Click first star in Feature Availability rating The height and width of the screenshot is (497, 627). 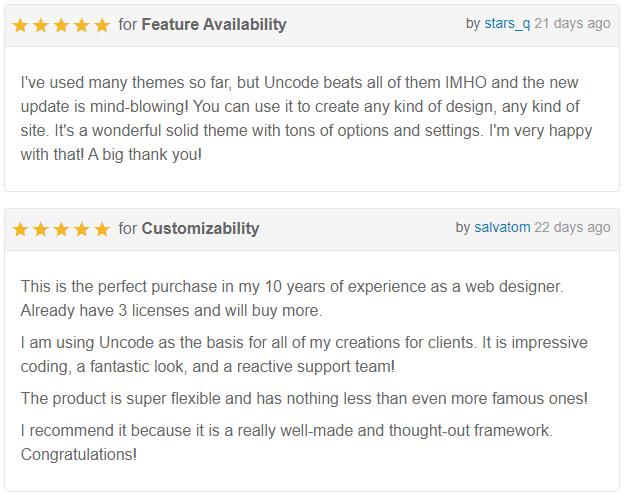pos(20,26)
